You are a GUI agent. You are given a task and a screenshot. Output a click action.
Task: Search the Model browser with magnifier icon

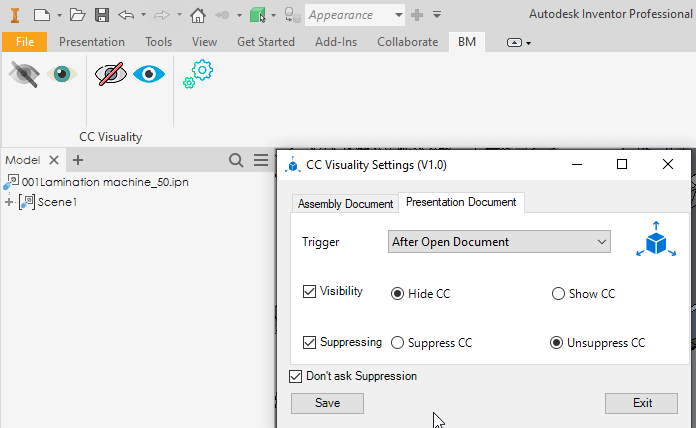pyautogui.click(x=236, y=160)
